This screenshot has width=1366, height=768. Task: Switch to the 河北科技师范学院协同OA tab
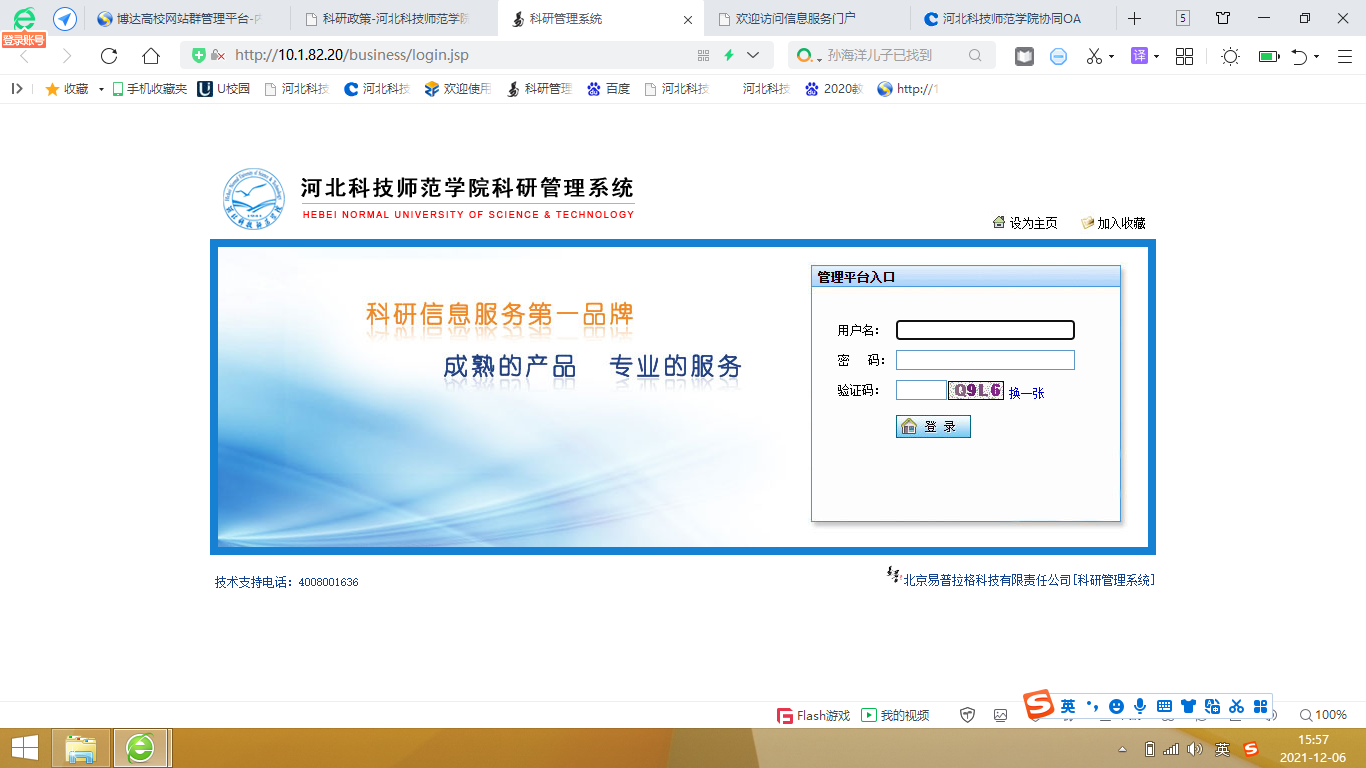tap(1010, 19)
